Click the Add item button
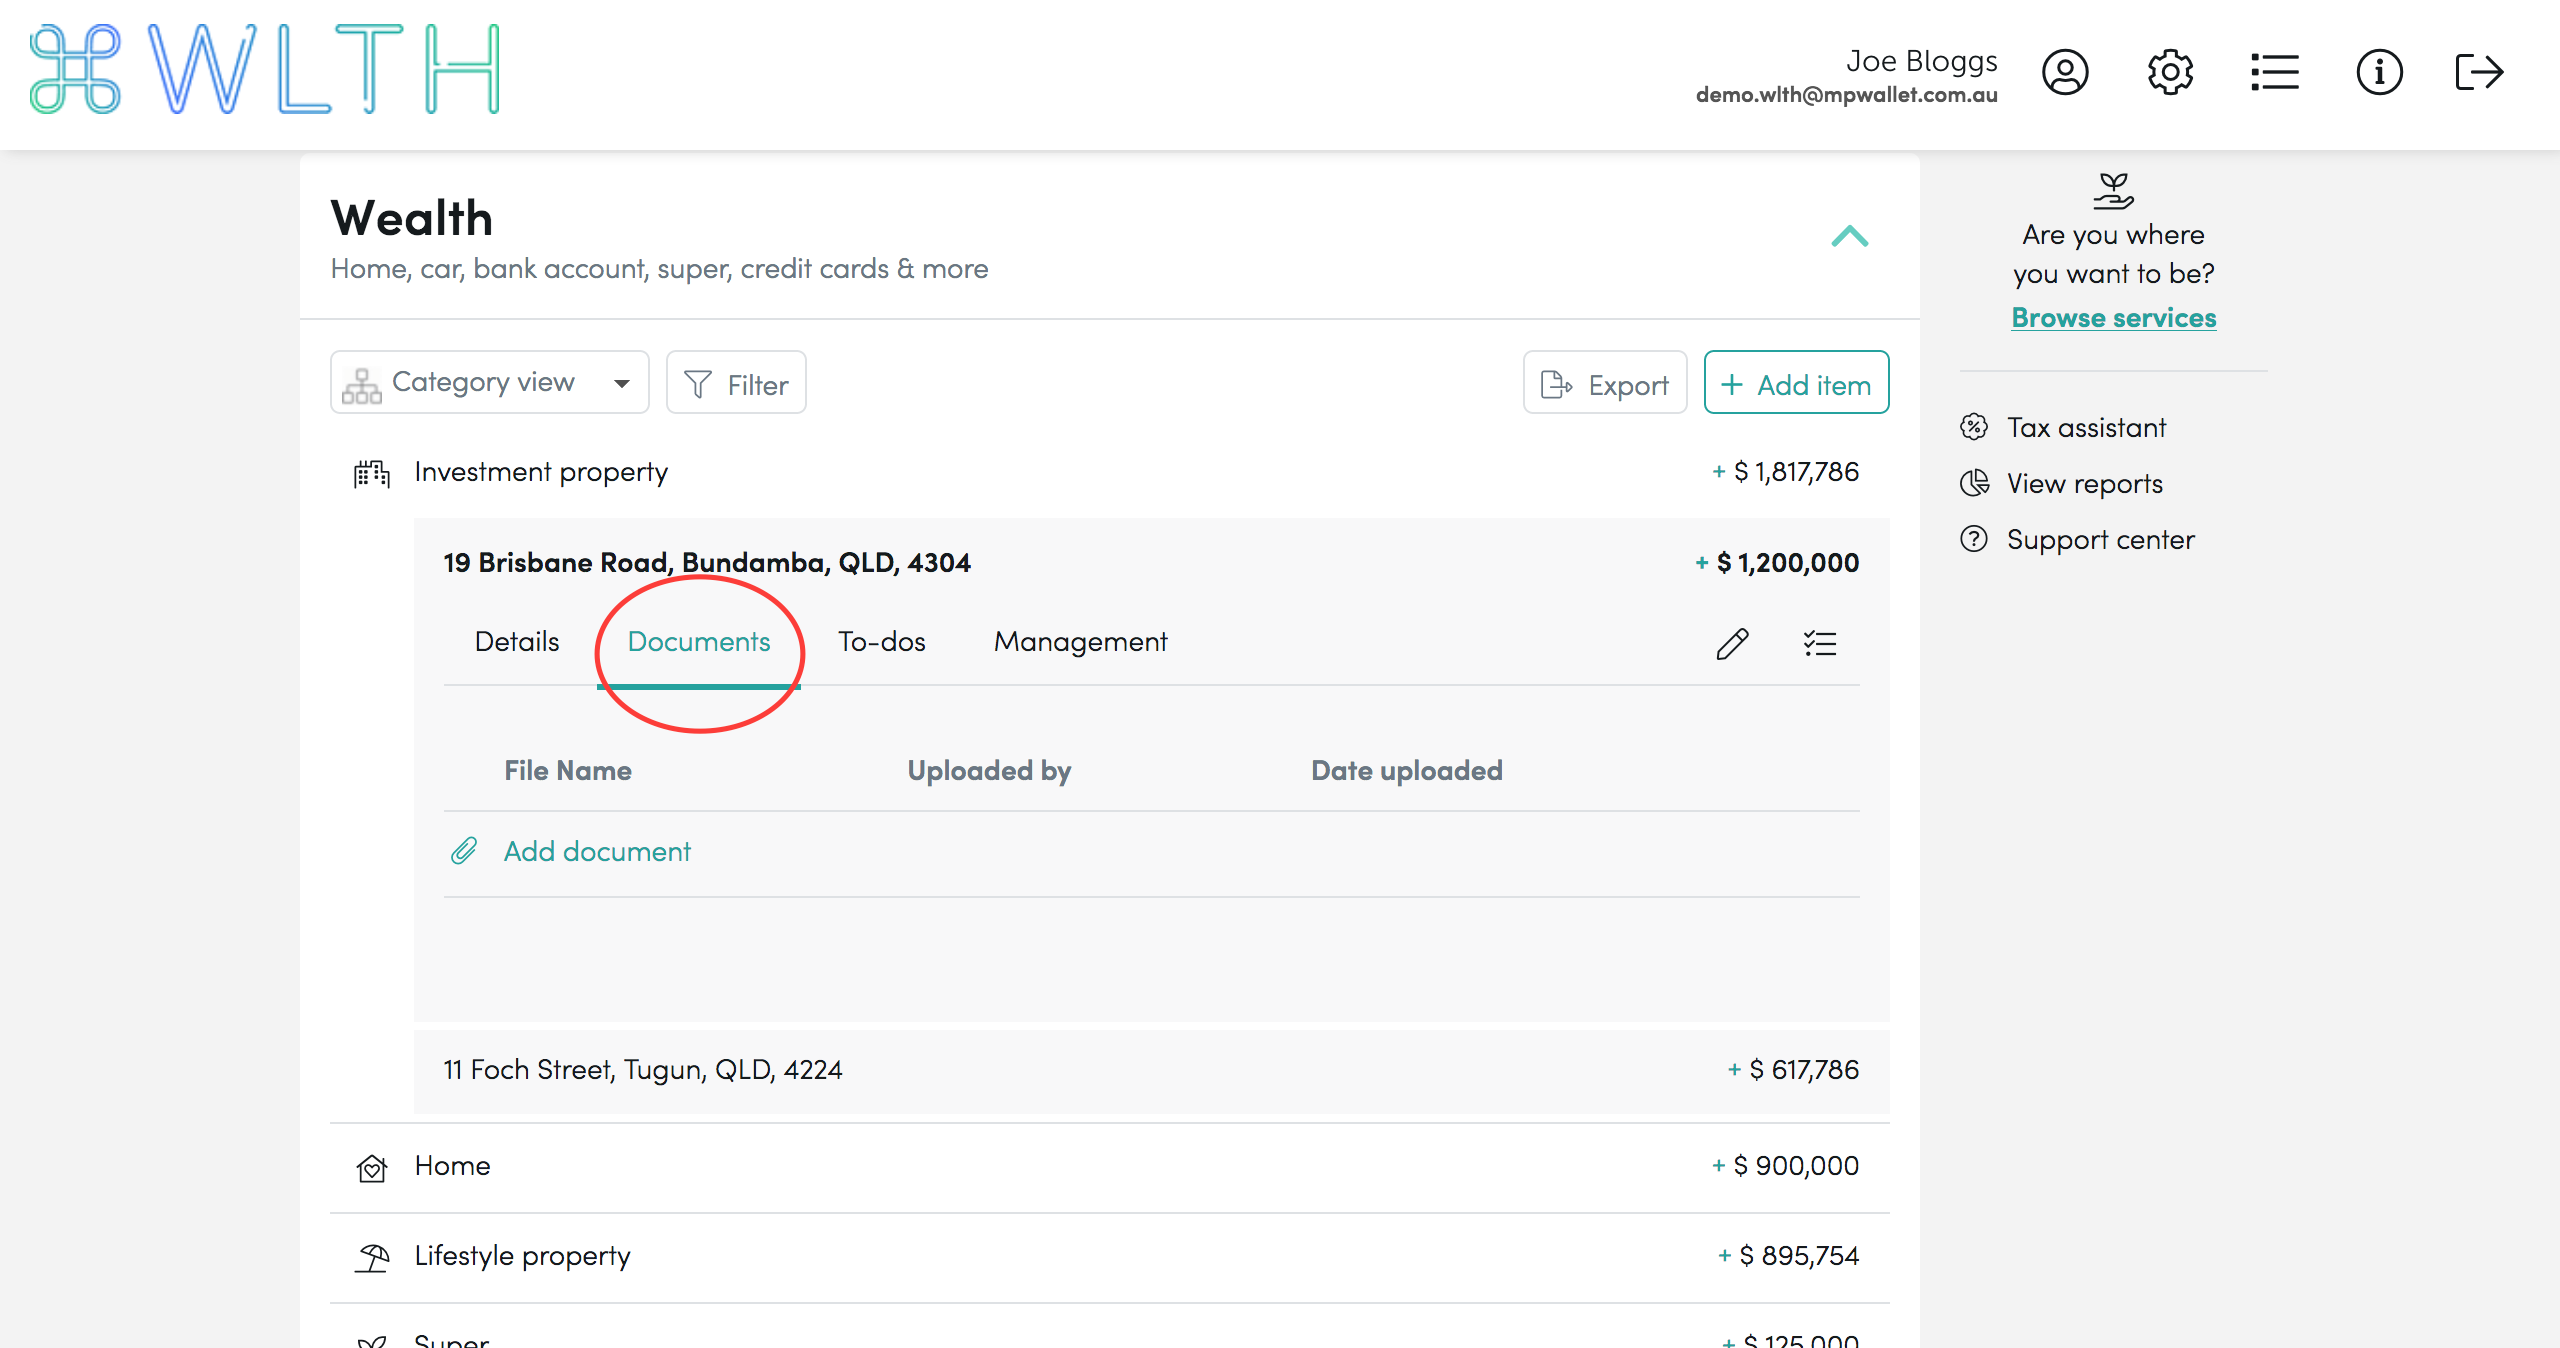 point(1796,382)
